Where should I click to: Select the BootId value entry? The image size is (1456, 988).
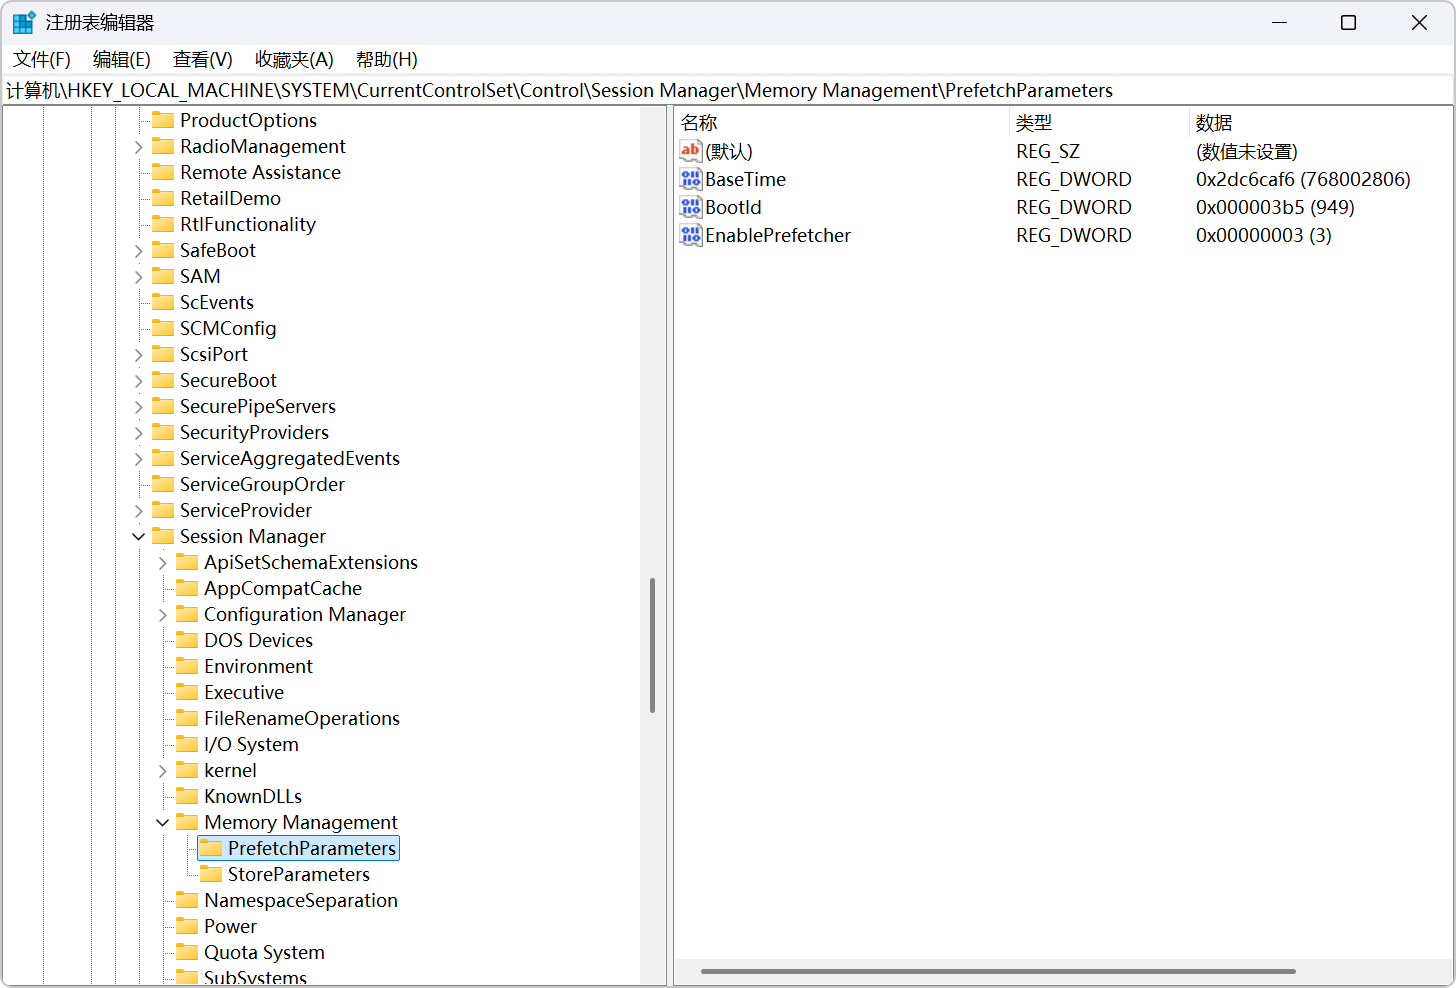pyautogui.click(x=734, y=207)
